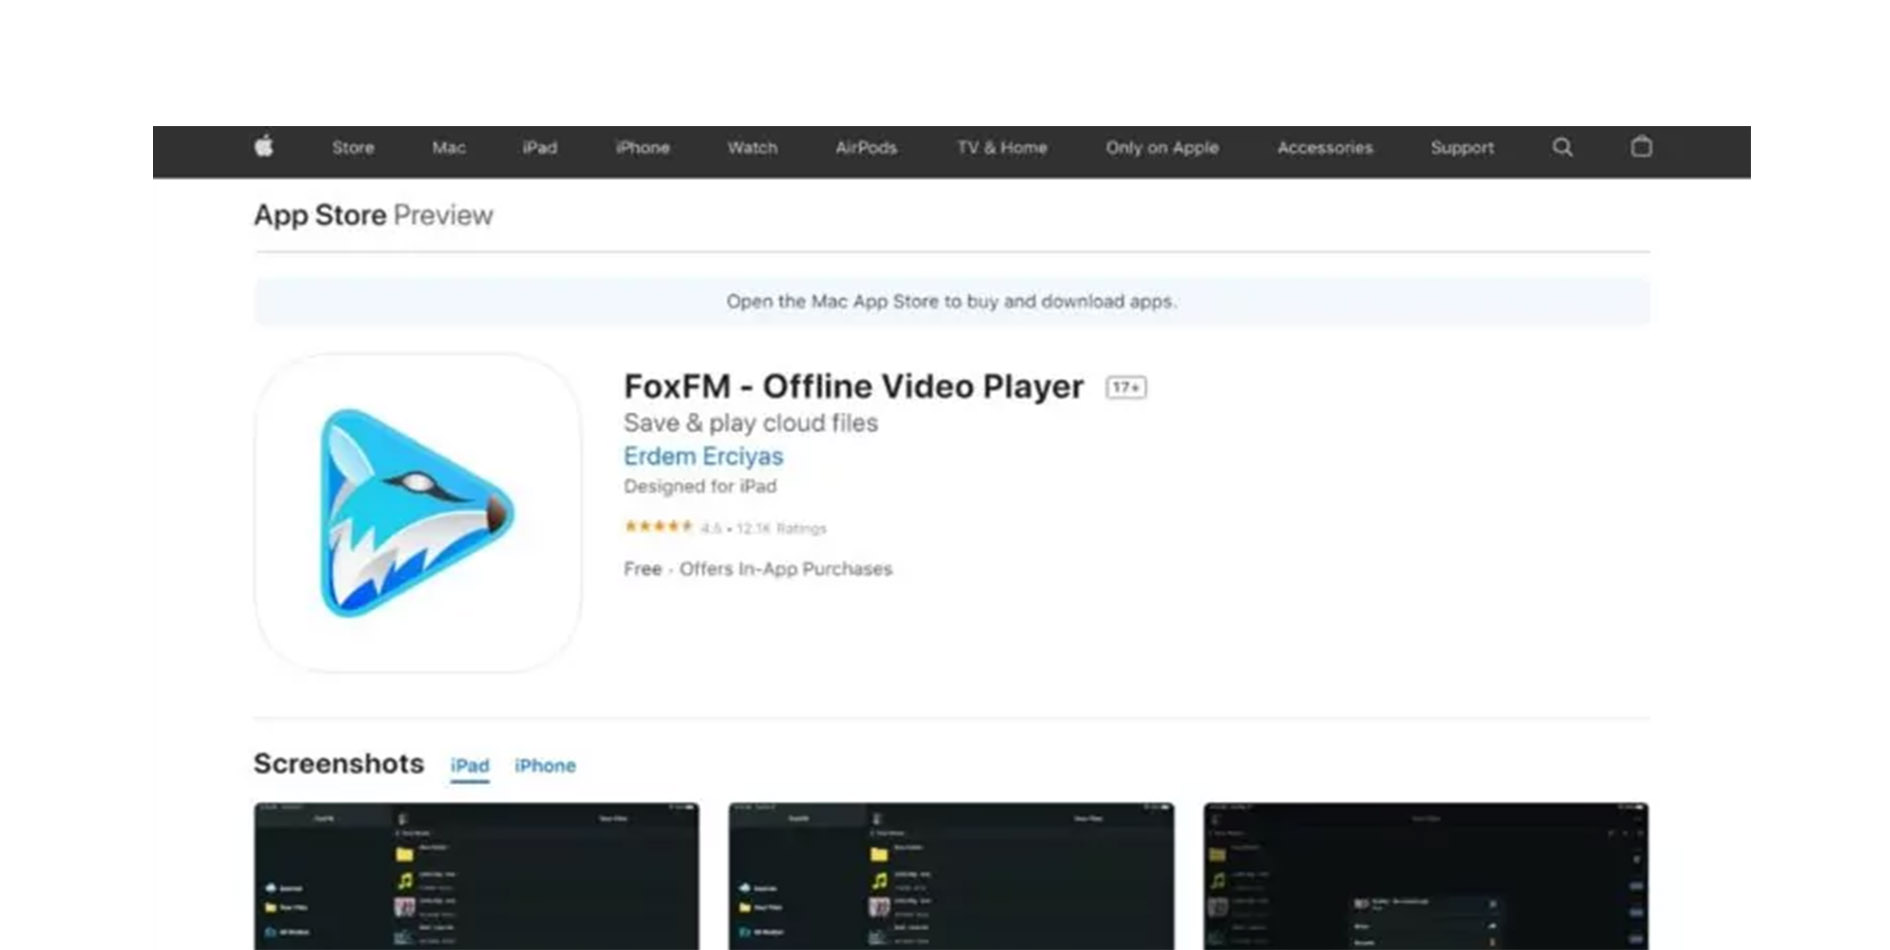Screen dimensions: 1890x950
Task: Click the FoxFM fox app icon
Action: click(418, 513)
